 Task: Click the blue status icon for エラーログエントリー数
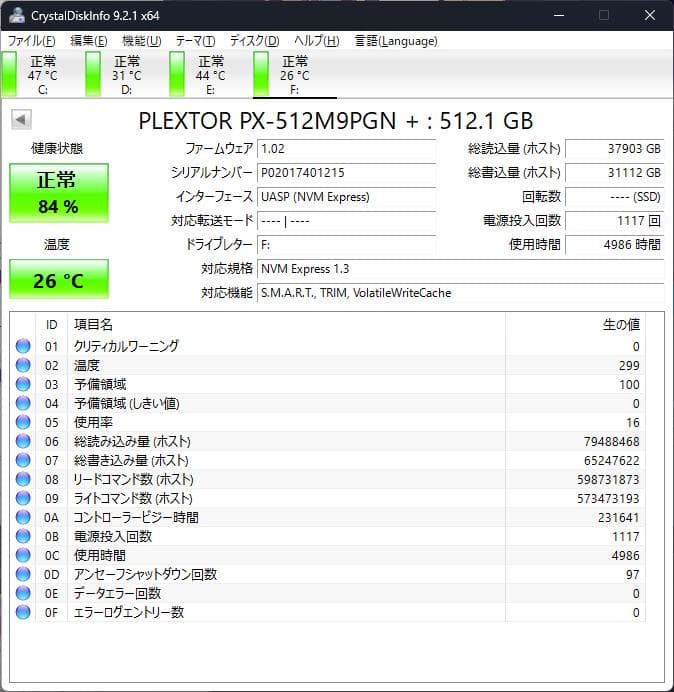(23, 612)
